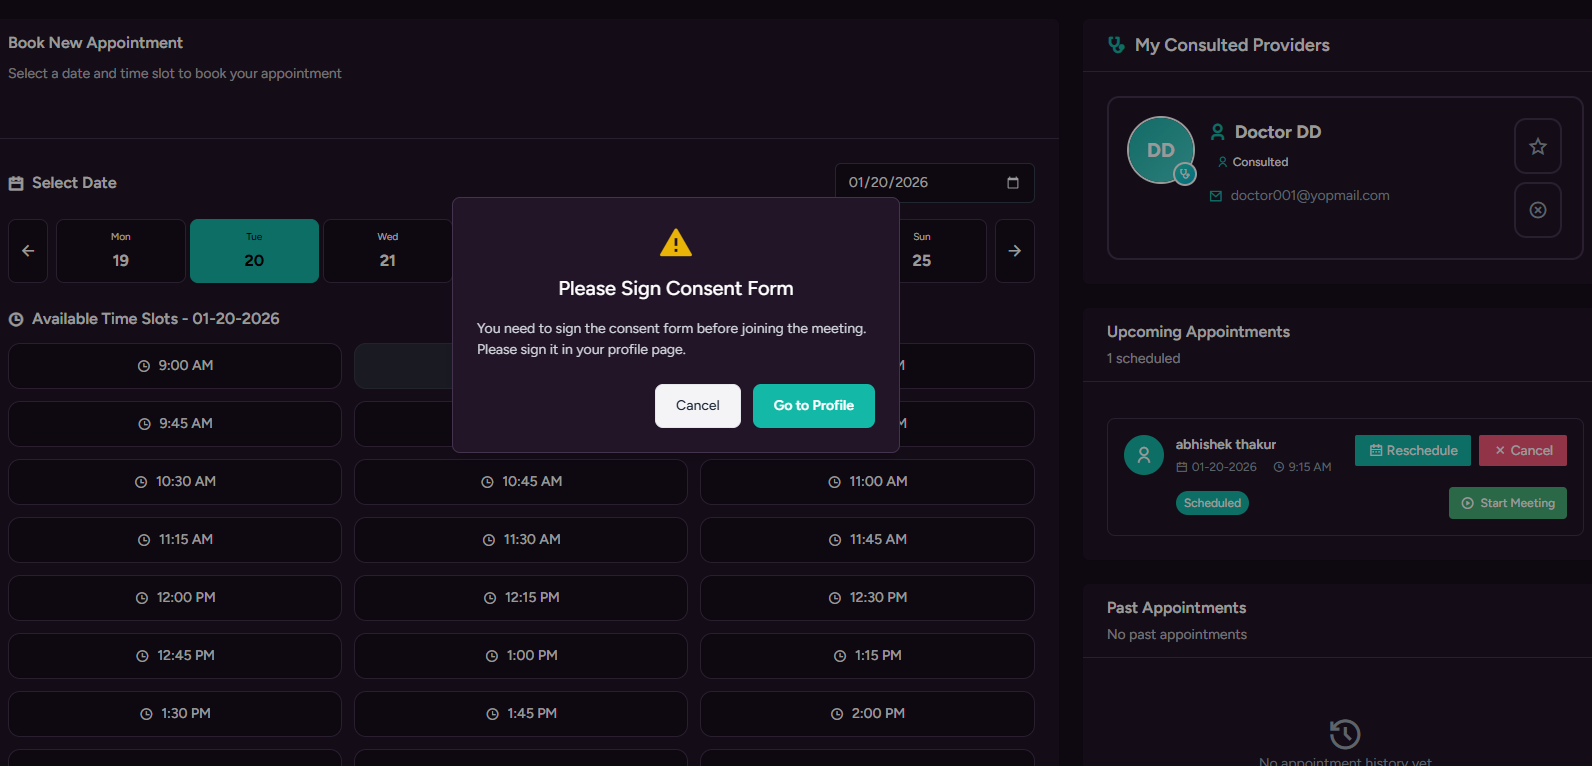Cancel the abhishek thakur appointment
The image size is (1592, 766).
click(x=1522, y=451)
